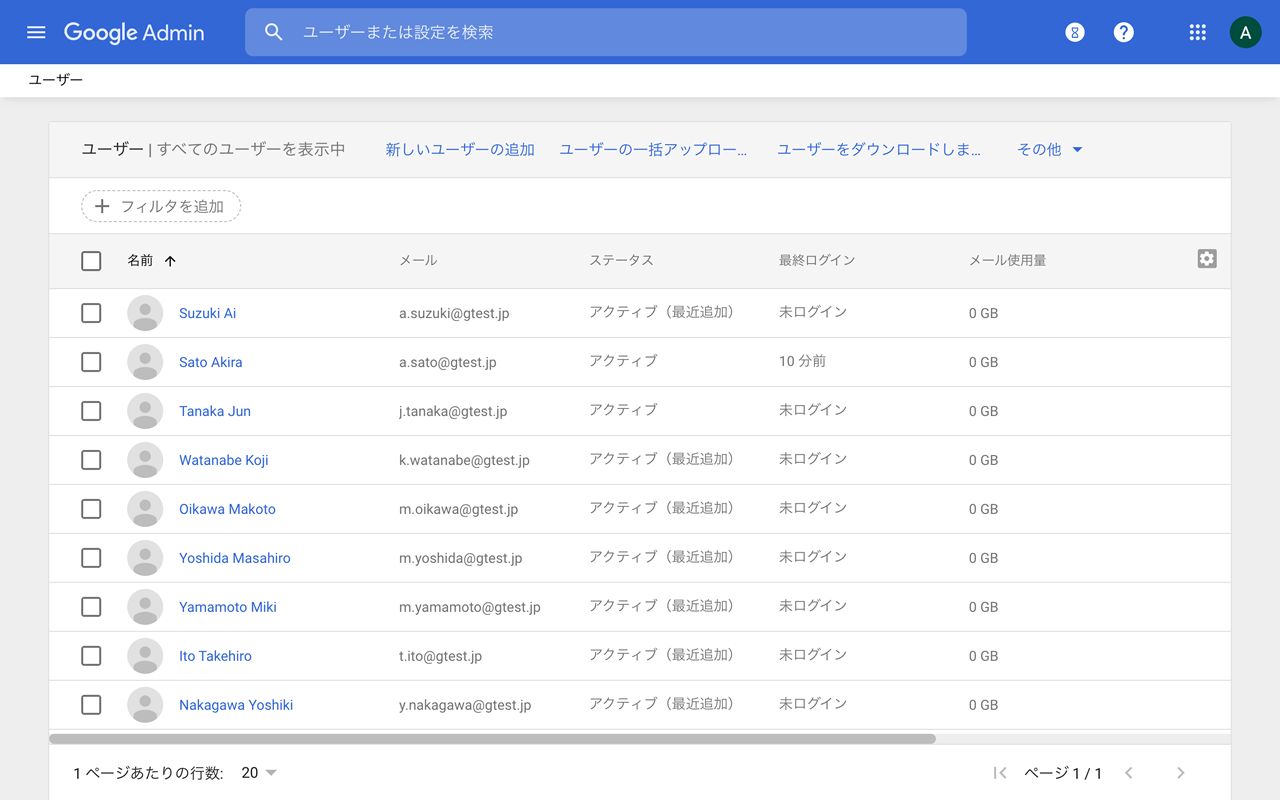Check the box for Nakagawa Yoshiki
Screen dimensions: 1280x800
coord(91,705)
